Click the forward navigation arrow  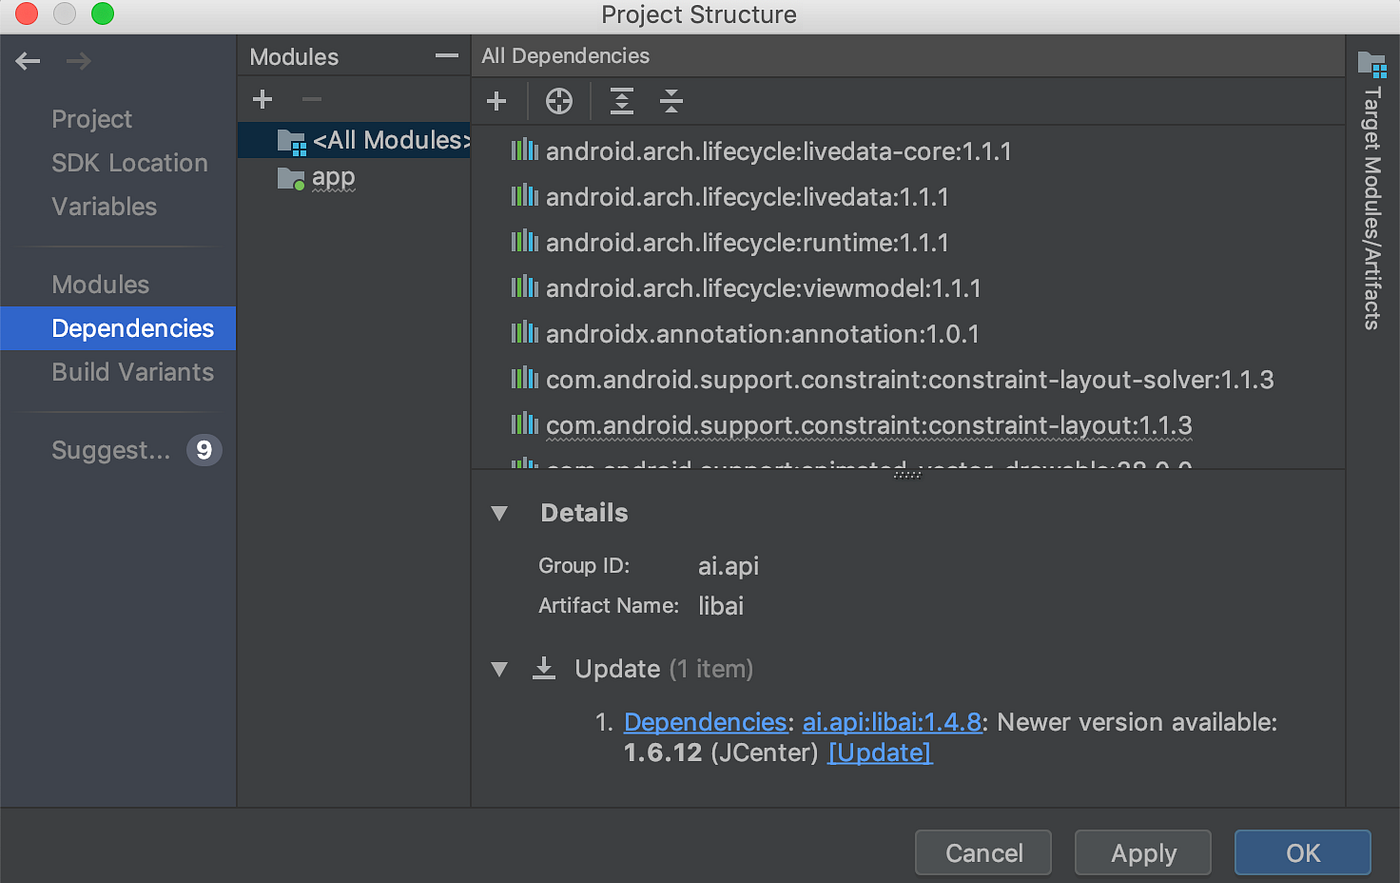[78, 61]
